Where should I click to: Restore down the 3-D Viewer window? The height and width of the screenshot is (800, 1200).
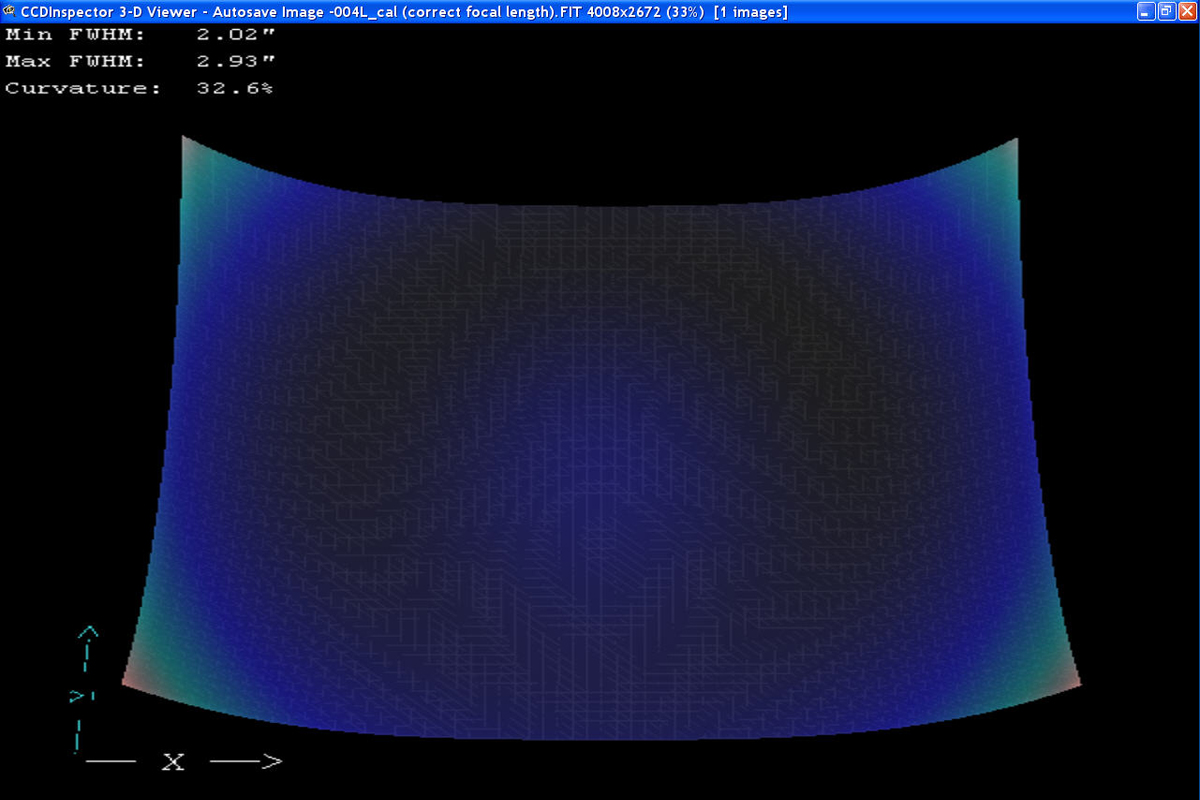(x=1167, y=11)
